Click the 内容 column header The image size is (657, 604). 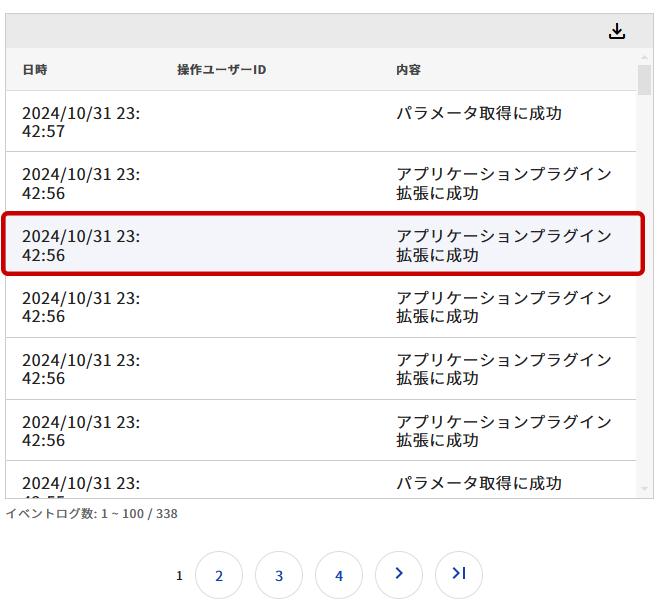(408, 70)
